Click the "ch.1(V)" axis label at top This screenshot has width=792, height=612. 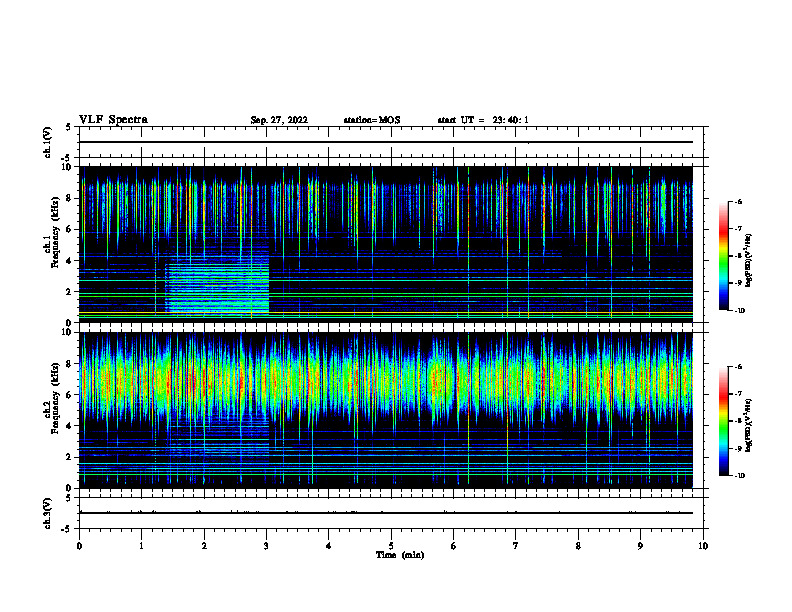(x=47, y=142)
